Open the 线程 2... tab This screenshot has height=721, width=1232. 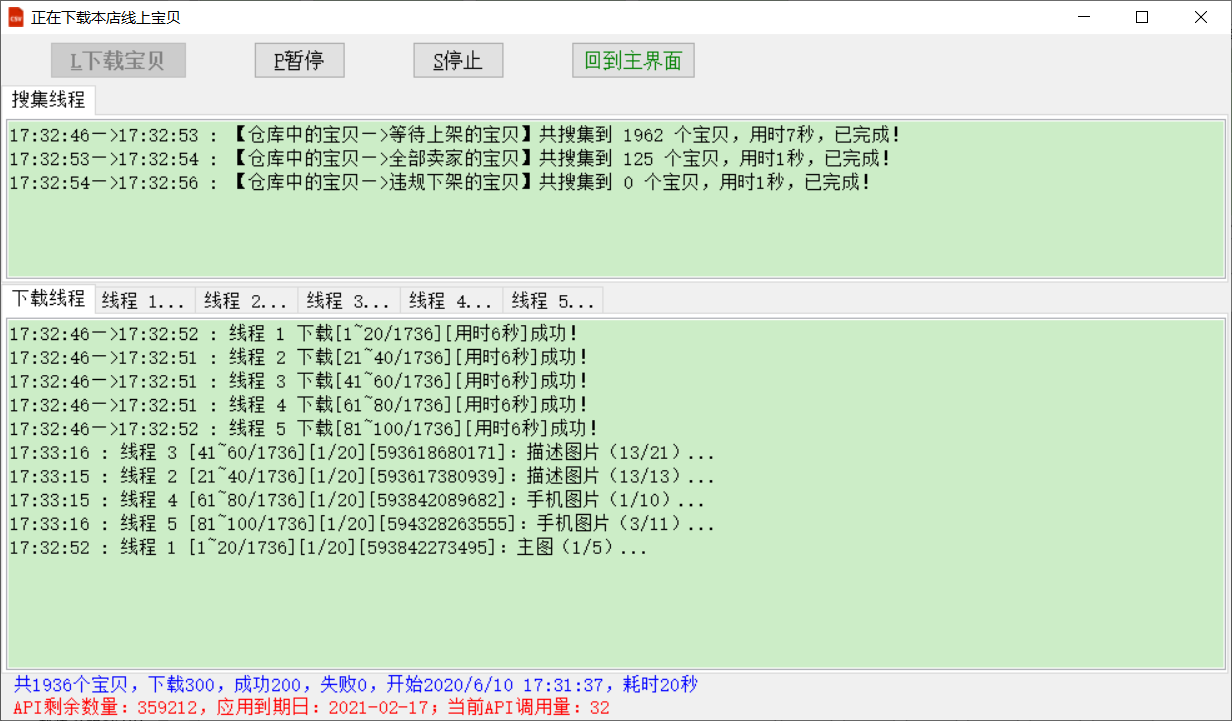tap(247, 300)
